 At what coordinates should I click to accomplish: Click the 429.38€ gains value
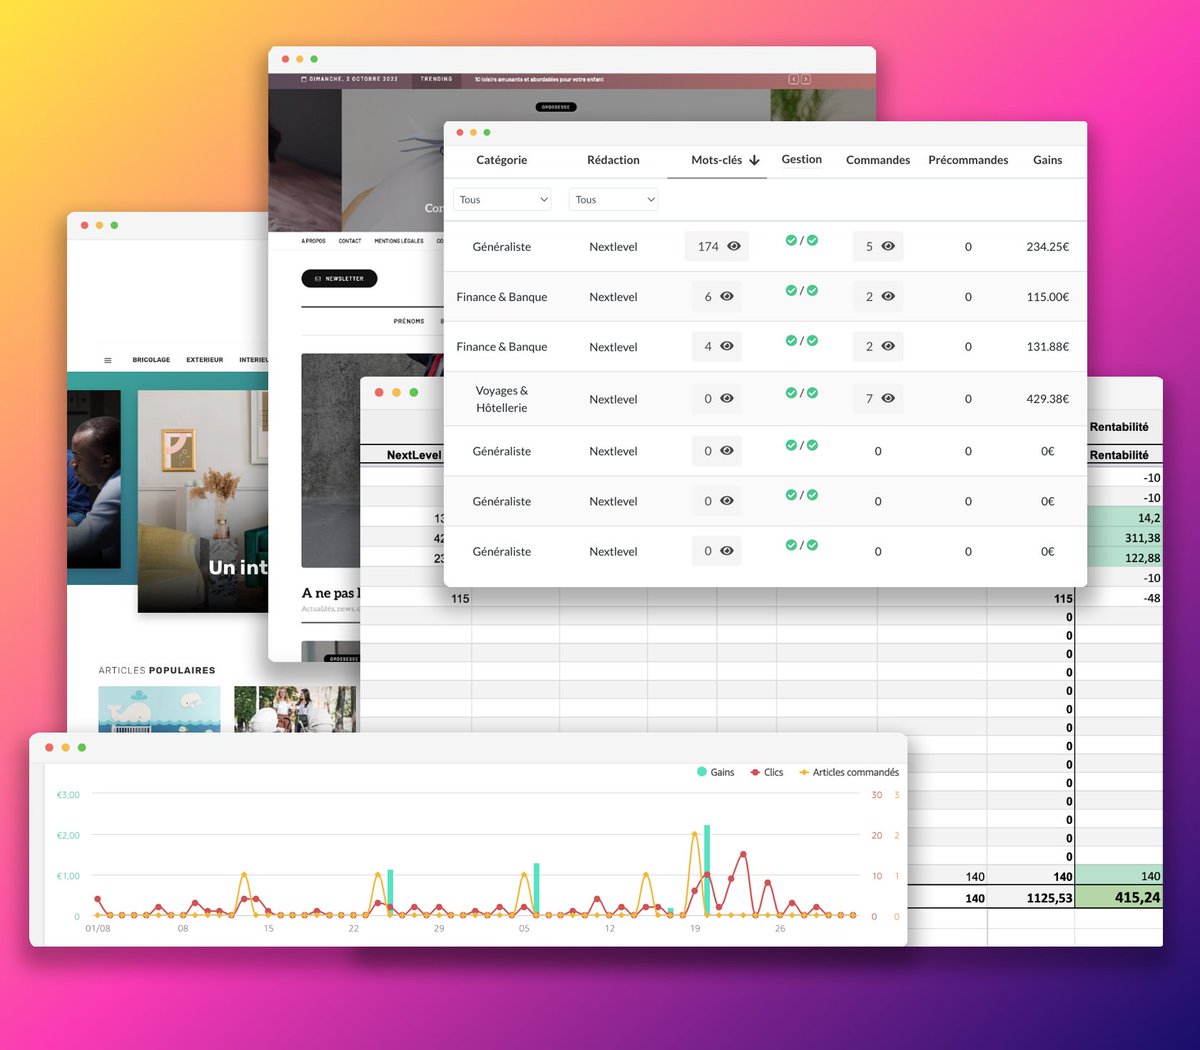(x=1048, y=399)
